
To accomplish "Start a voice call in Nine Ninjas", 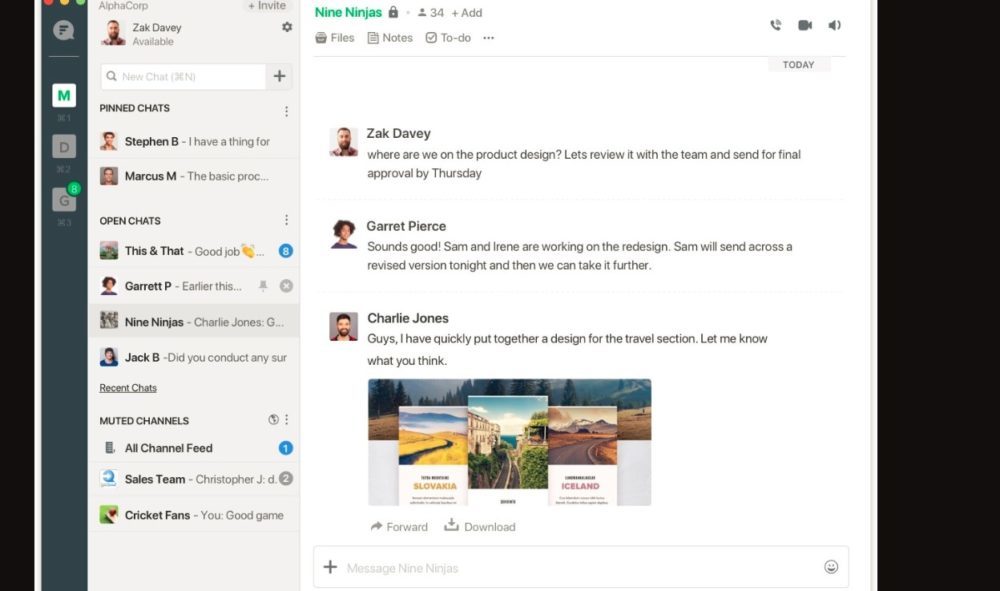I will click(x=775, y=26).
